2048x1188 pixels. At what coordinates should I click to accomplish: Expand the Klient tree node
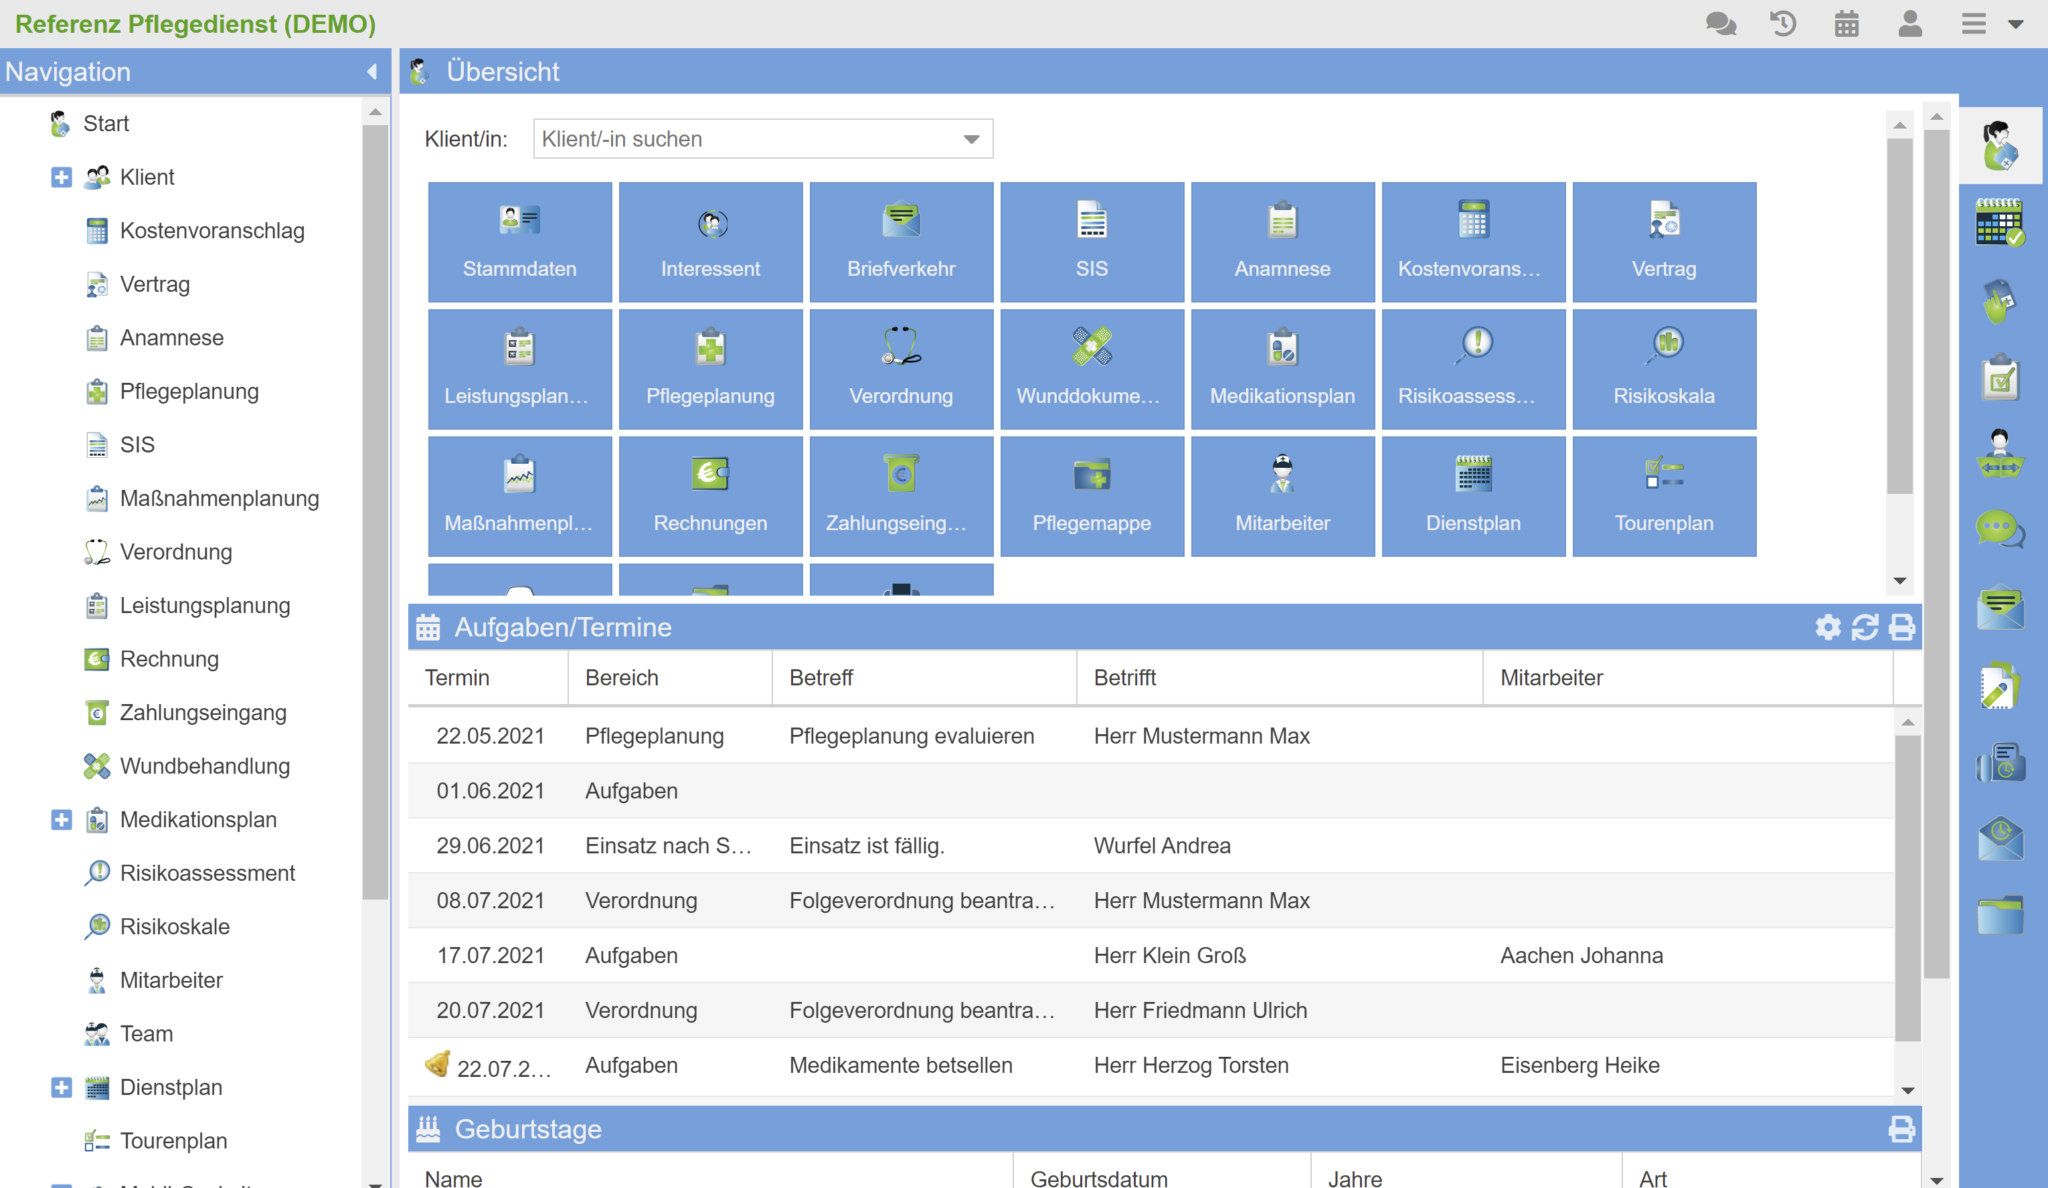(x=61, y=177)
